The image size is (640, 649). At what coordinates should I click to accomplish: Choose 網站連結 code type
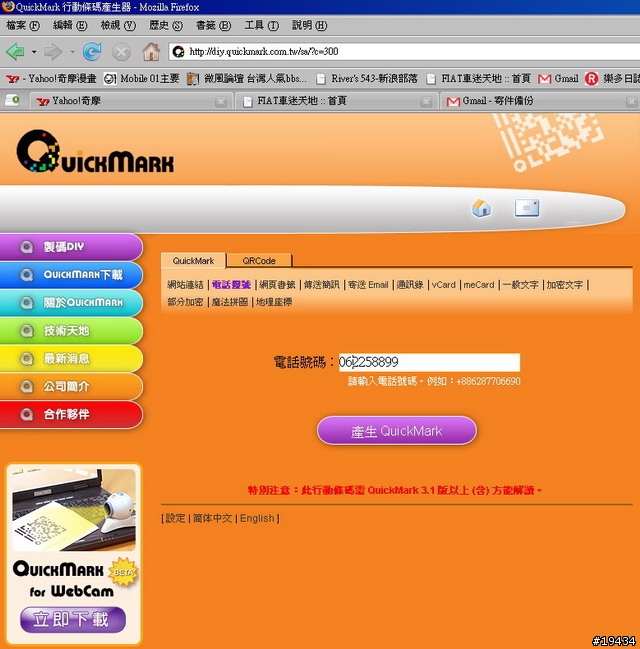(x=185, y=285)
